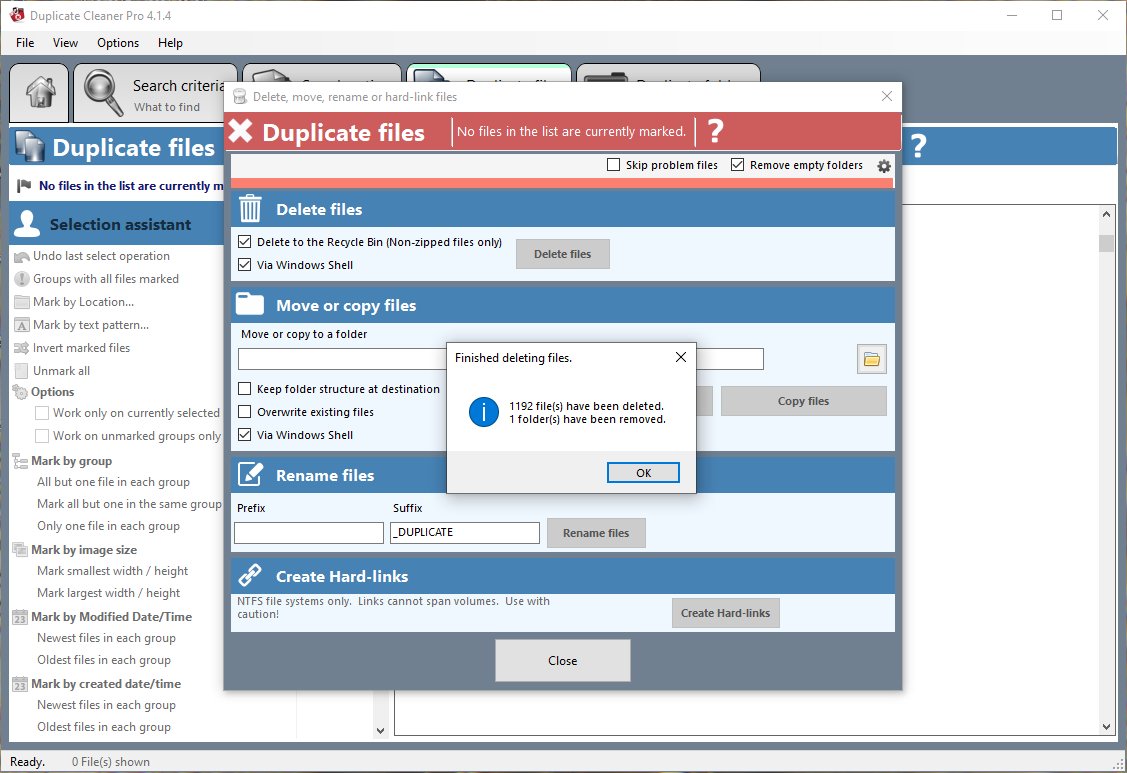Click the Move or copy to a folder field

point(500,359)
